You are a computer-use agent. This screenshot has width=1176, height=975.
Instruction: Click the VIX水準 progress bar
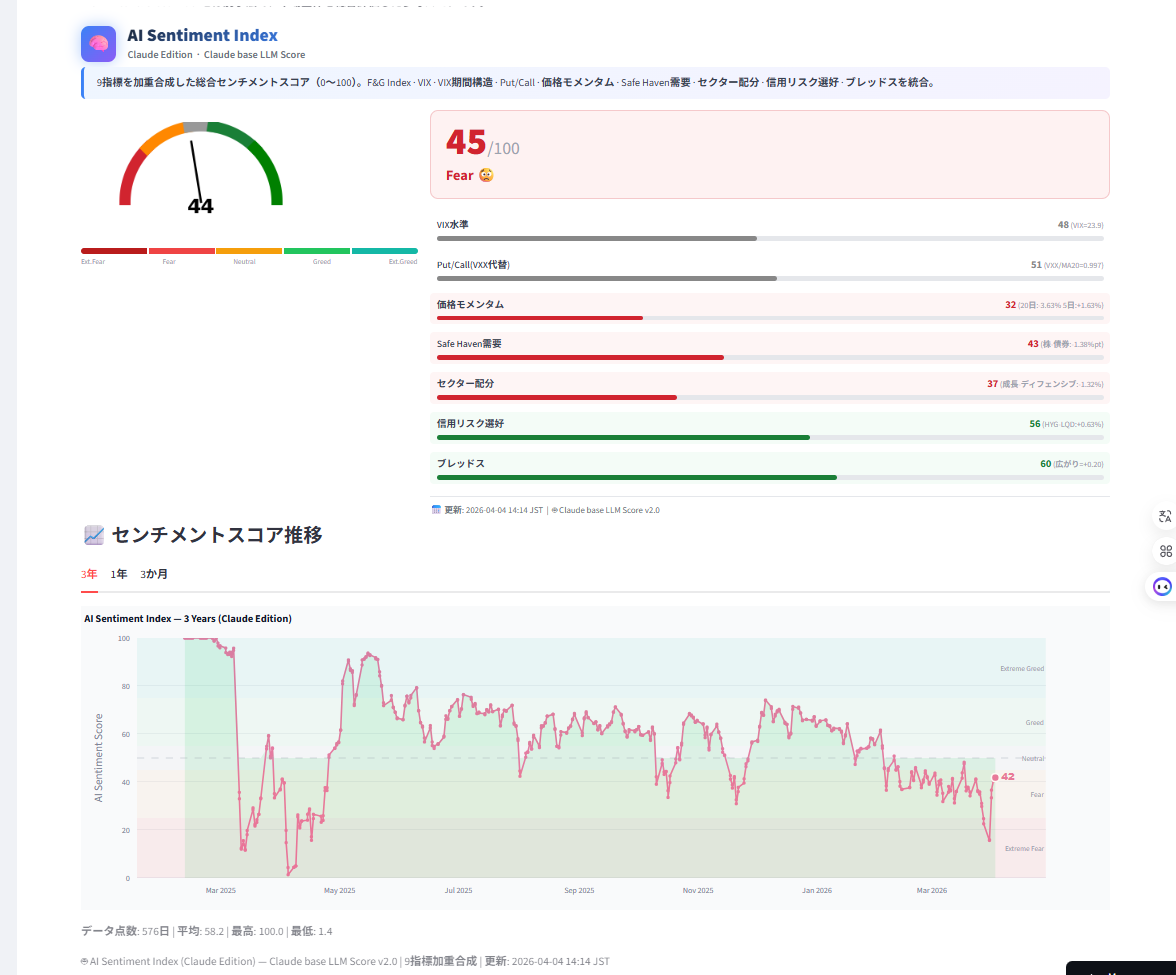pos(770,238)
